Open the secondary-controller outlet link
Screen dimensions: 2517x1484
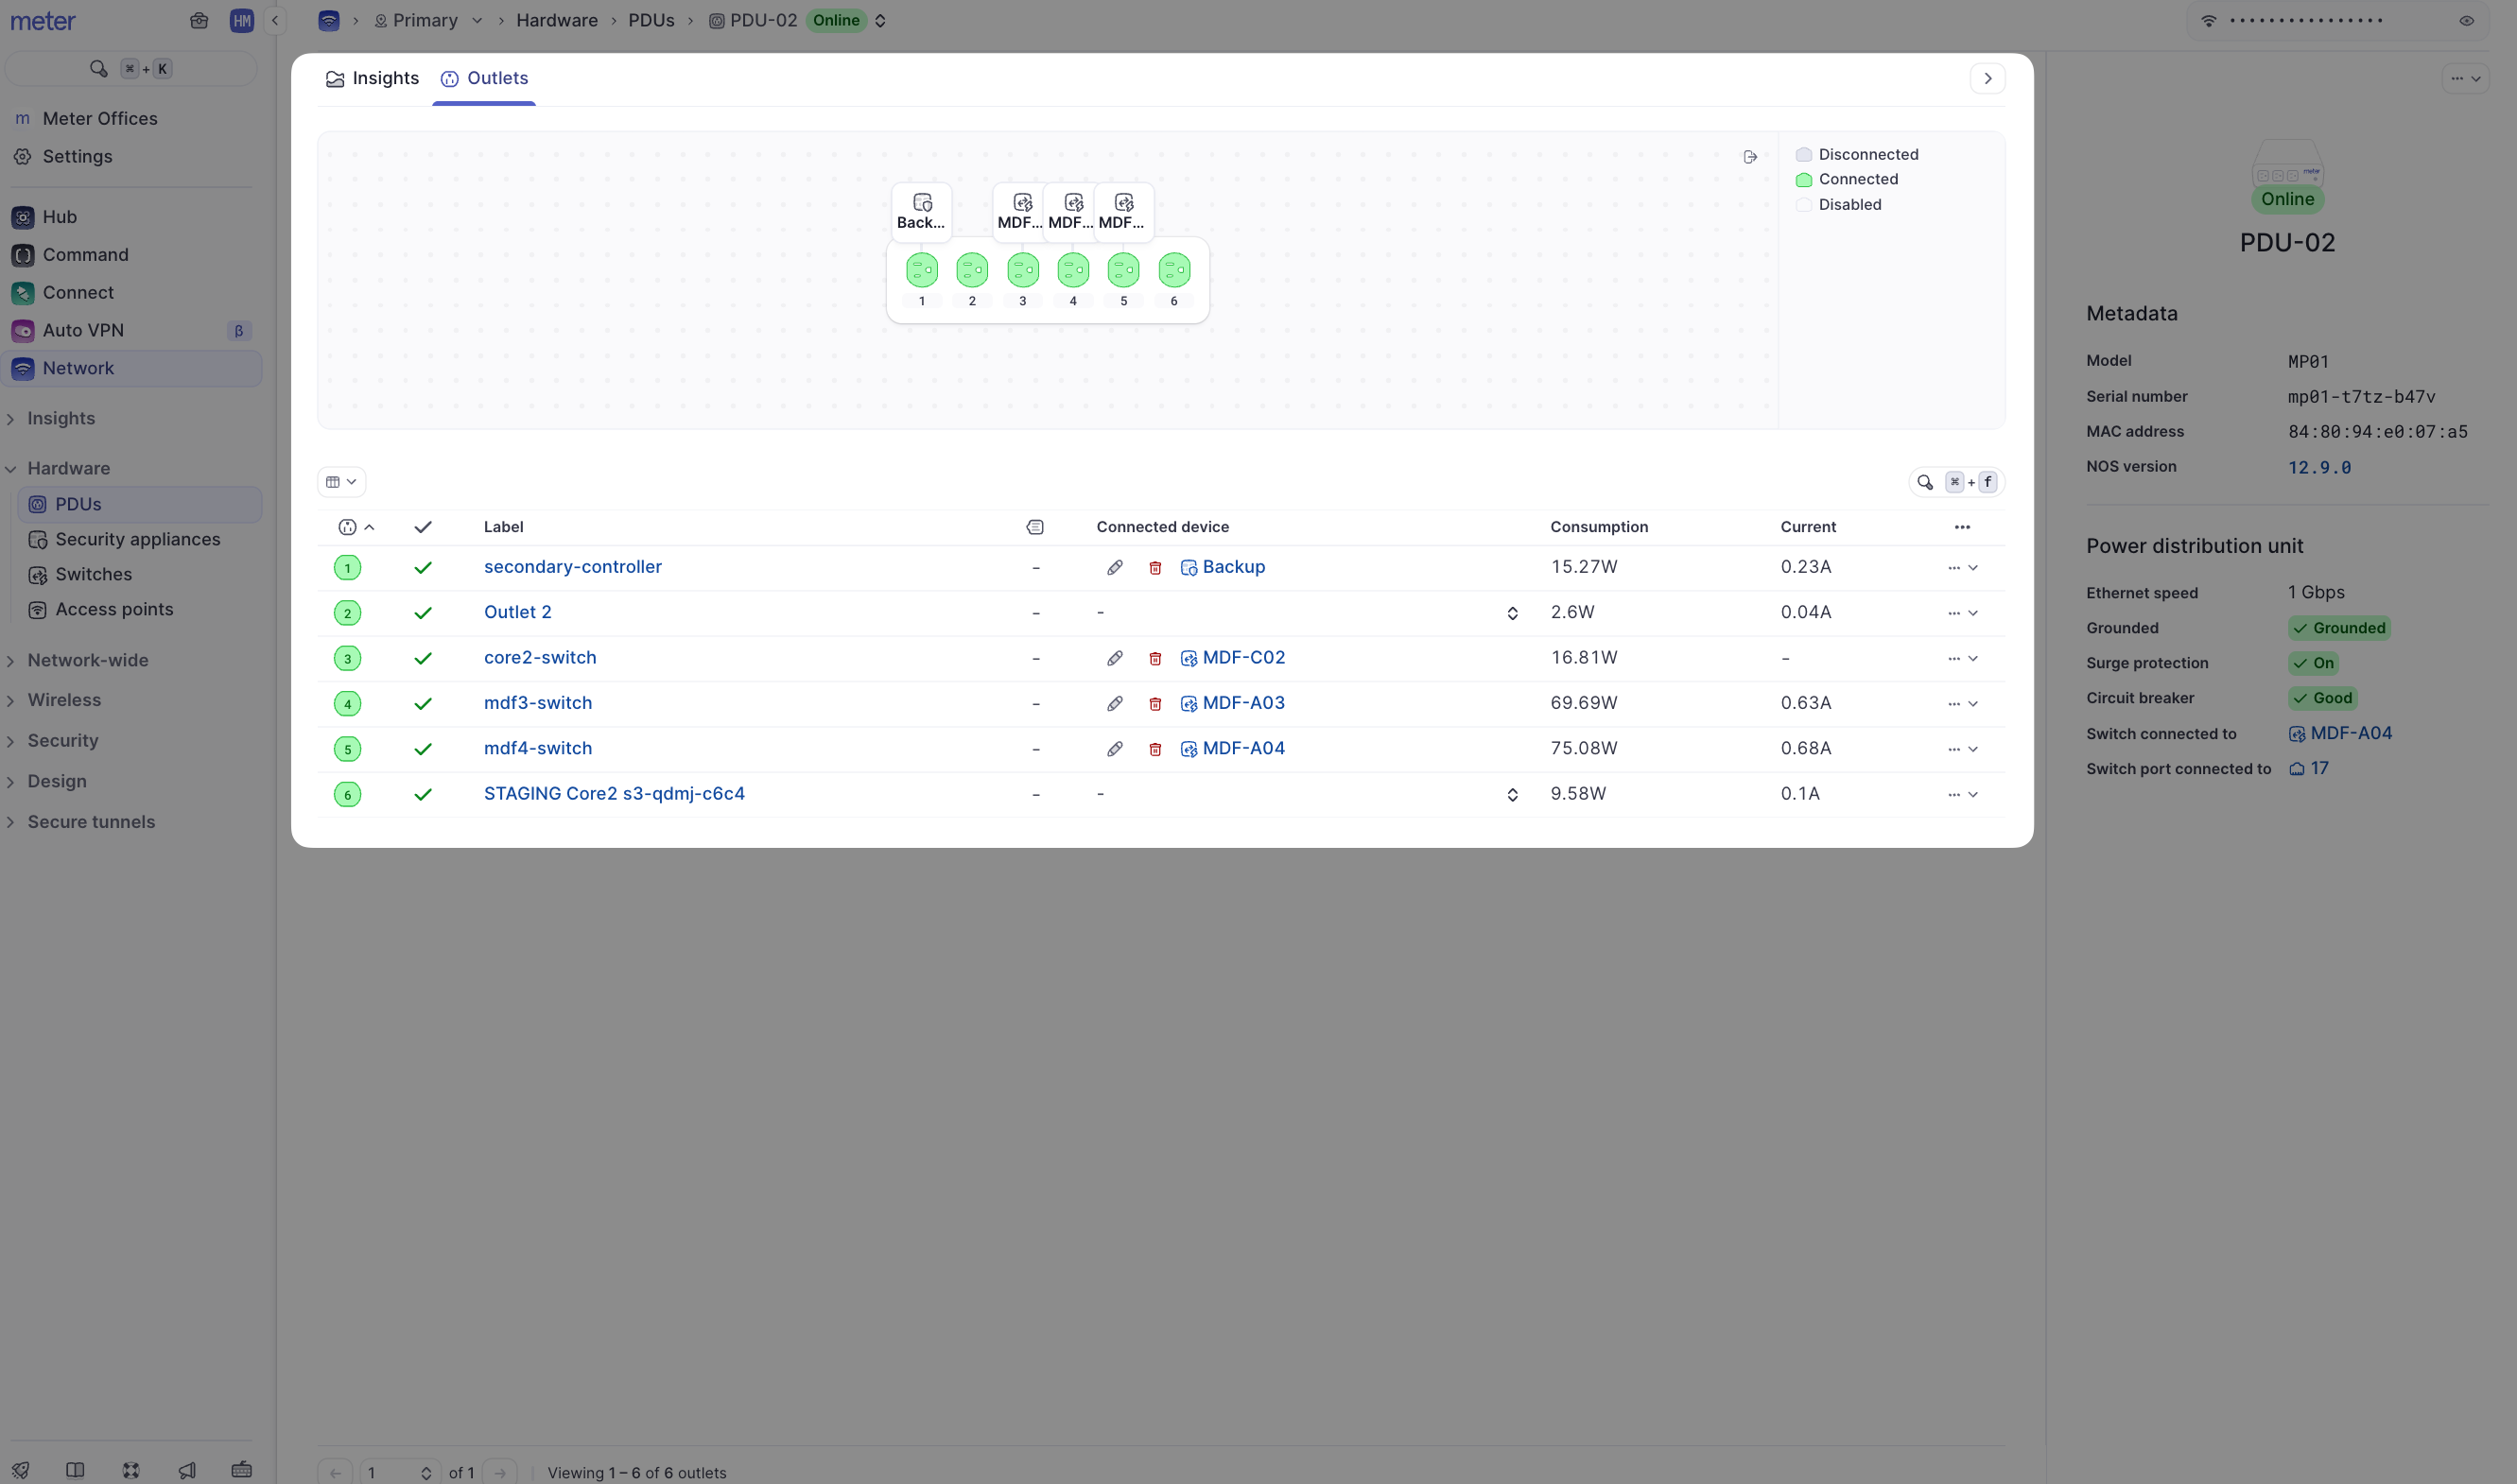coord(572,567)
